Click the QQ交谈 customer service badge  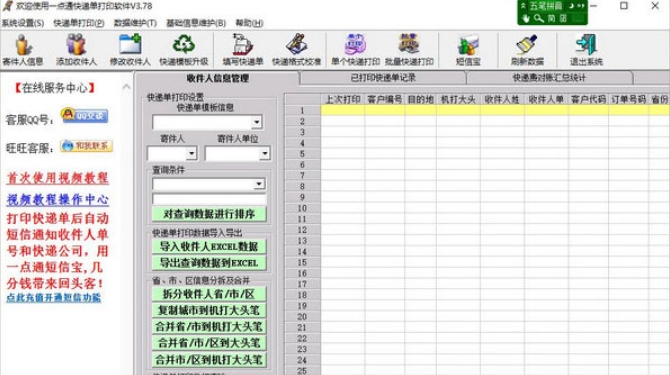pyautogui.click(x=84, y=115)
